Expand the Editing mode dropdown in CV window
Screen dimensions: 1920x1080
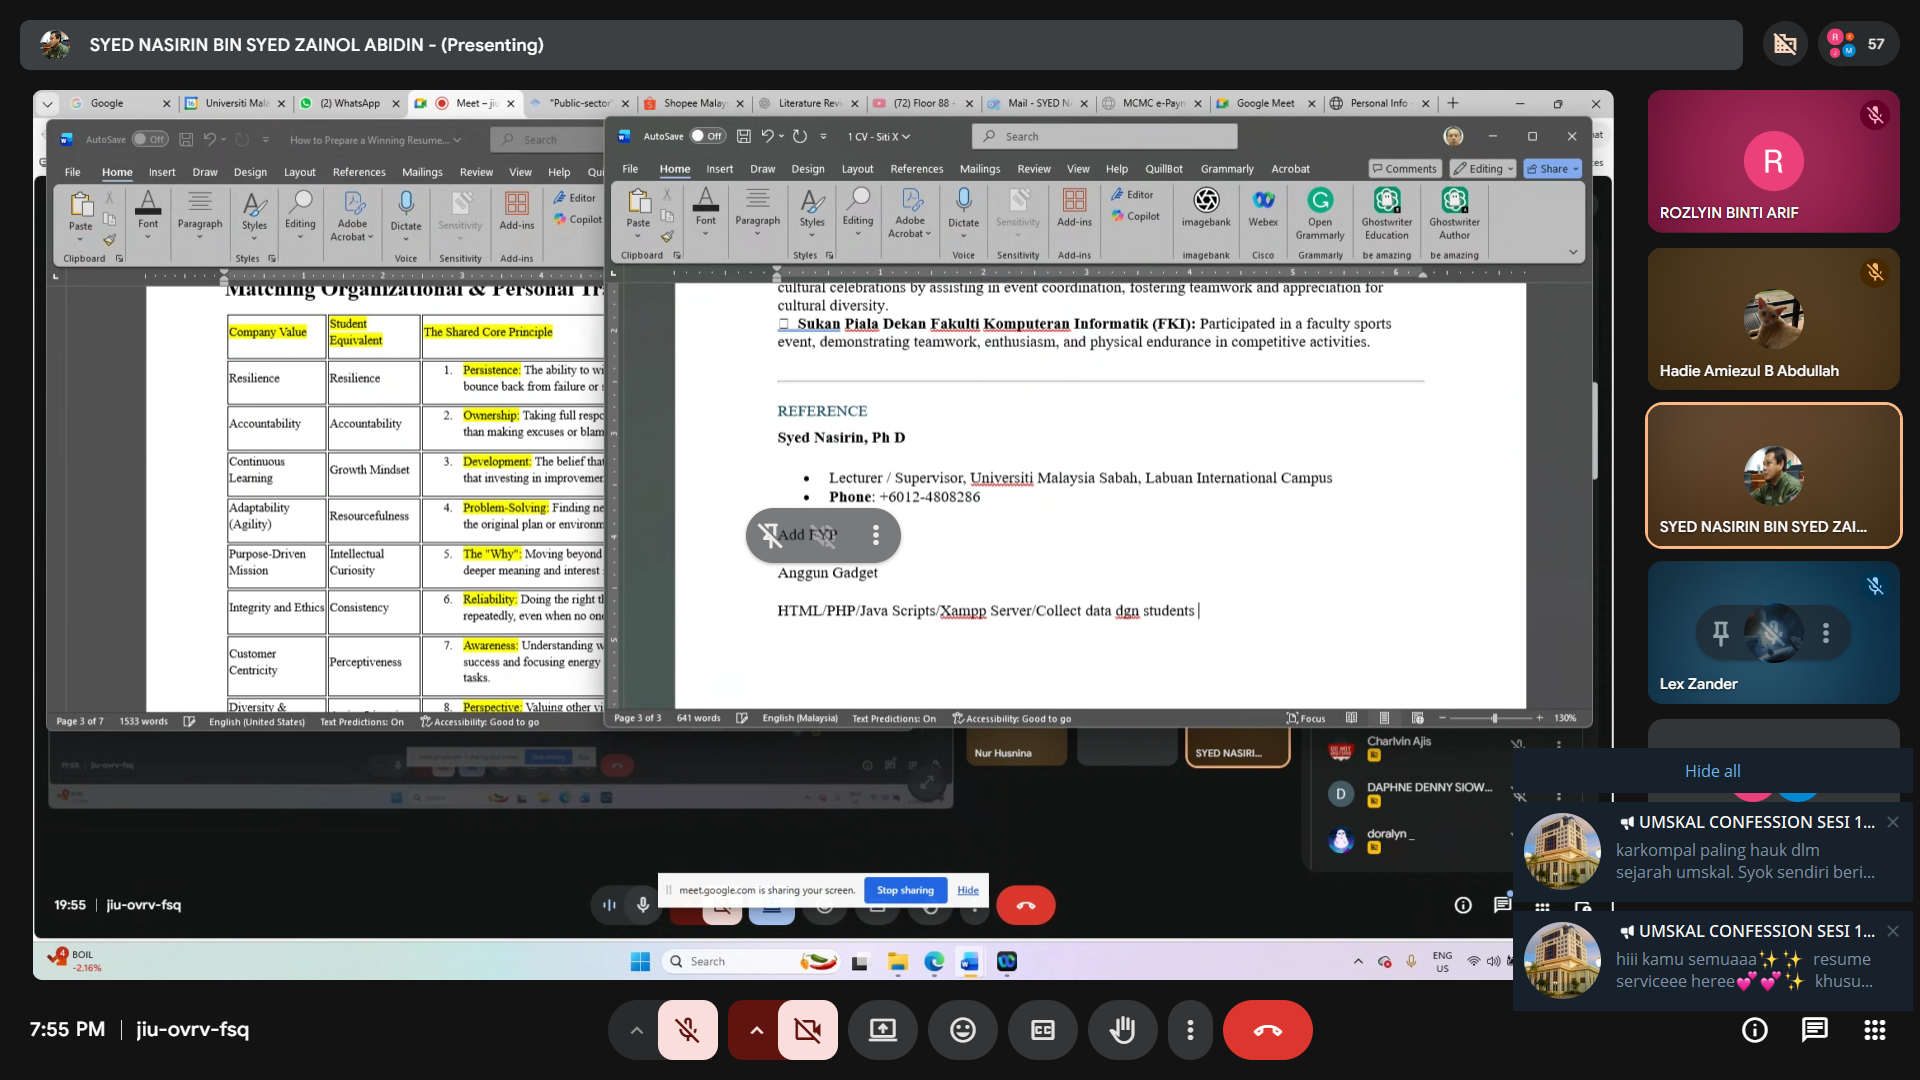coord(1484,169)
